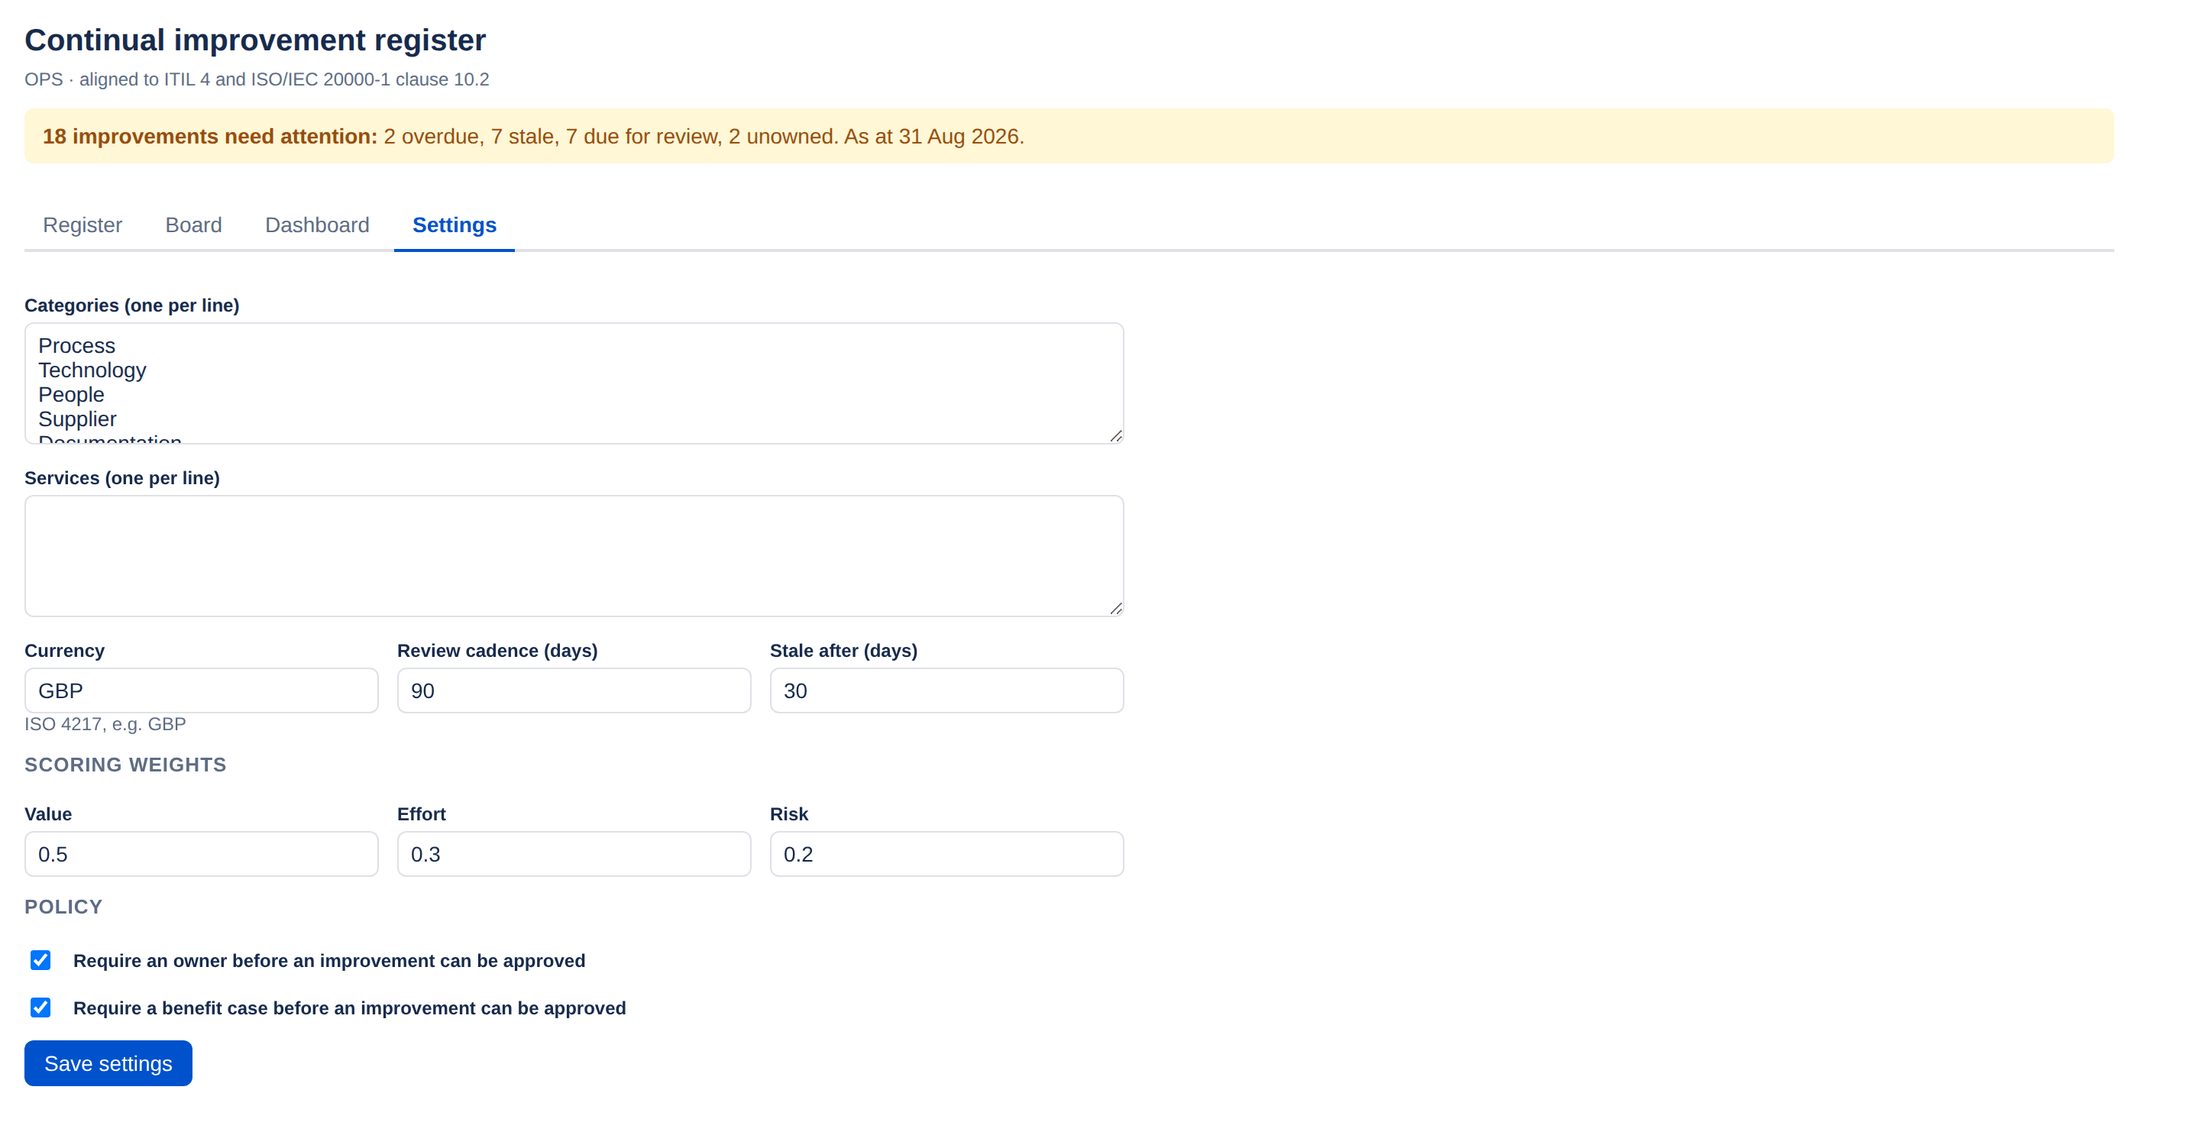
Task: Click the Value weight field
Action: point(201,854)
